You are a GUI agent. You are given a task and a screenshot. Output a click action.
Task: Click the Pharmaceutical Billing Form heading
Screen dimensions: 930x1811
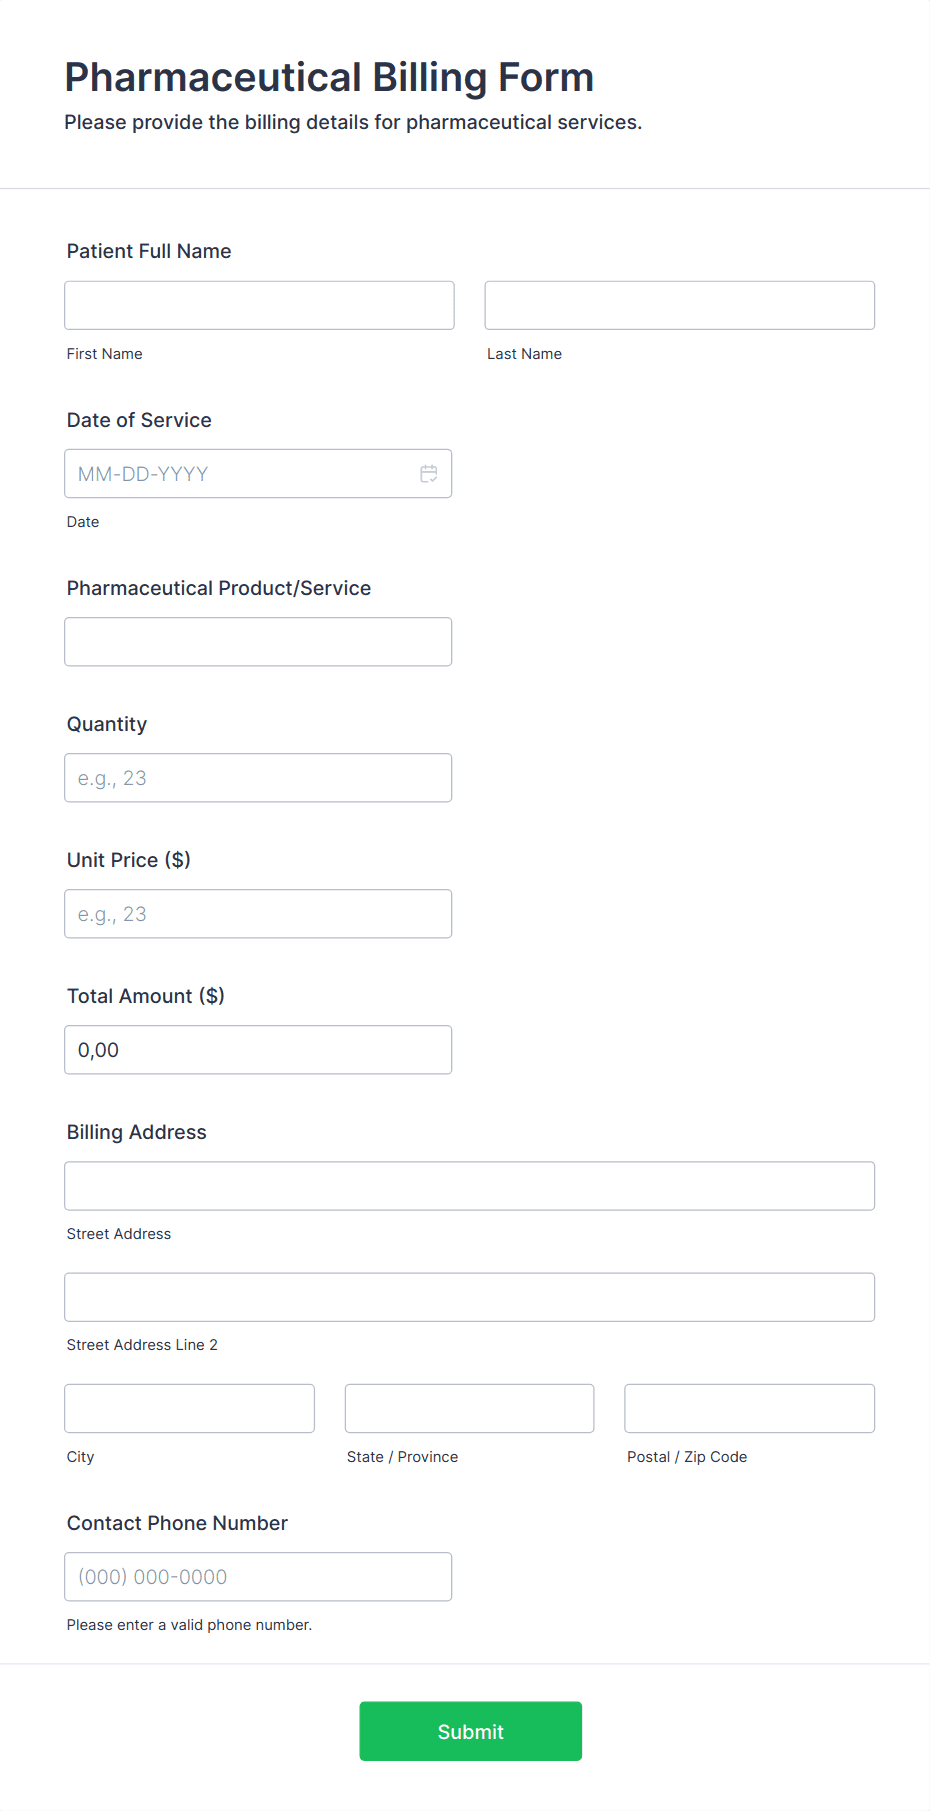[x=329, y=77]
